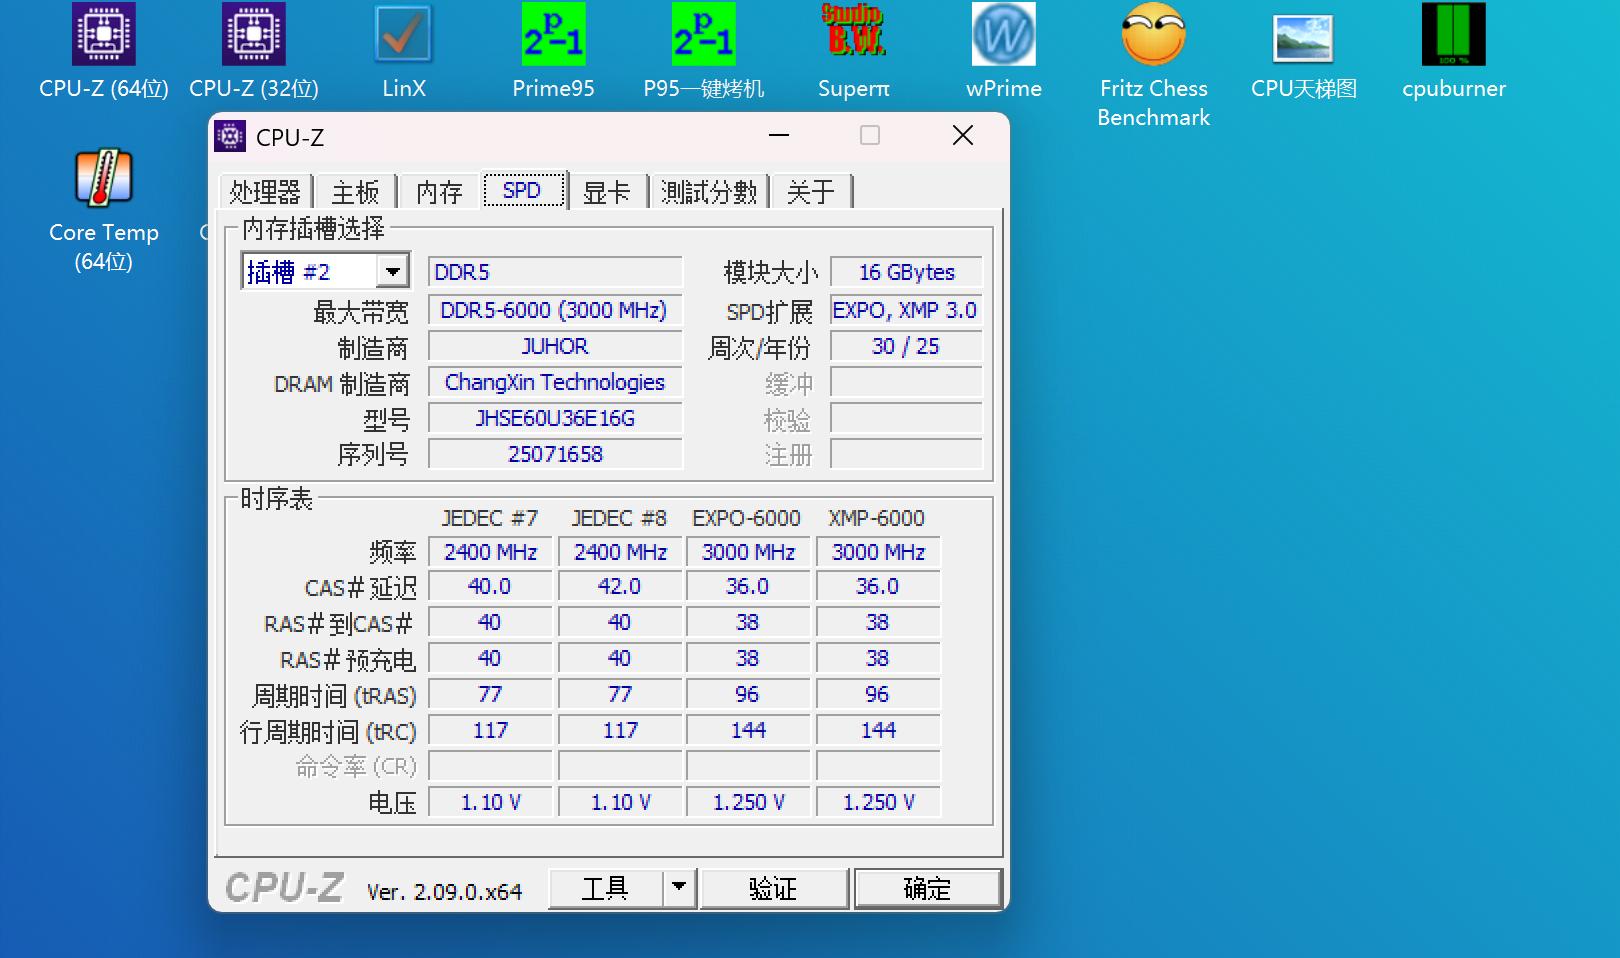Click the EXPO-6000 96 tRAS cell
The image size is (1620, 958).
click(x=748, y=694)
